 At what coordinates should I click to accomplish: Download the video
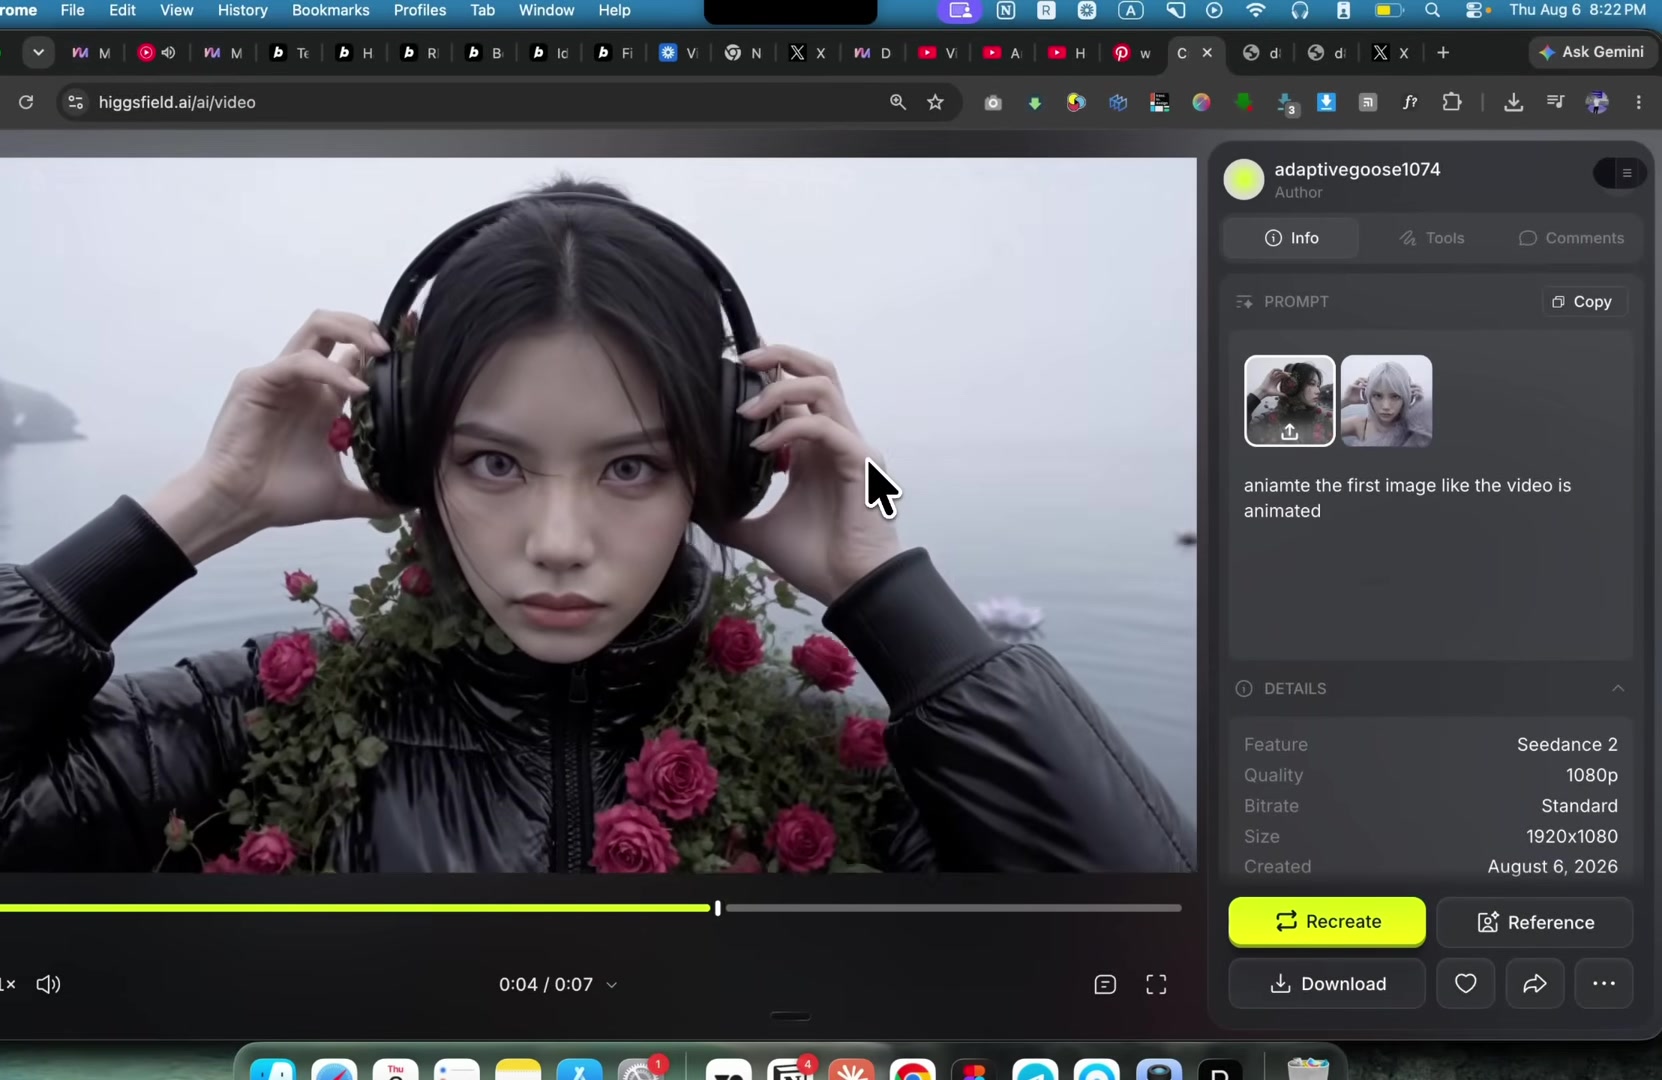pos(1327,984)
